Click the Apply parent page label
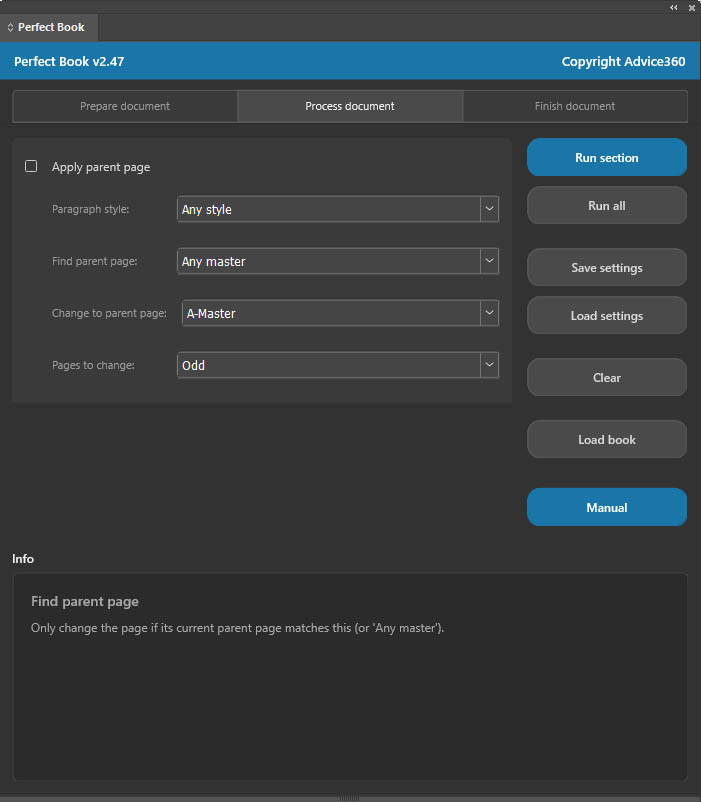The image size is (701, 802). point(101,167)
